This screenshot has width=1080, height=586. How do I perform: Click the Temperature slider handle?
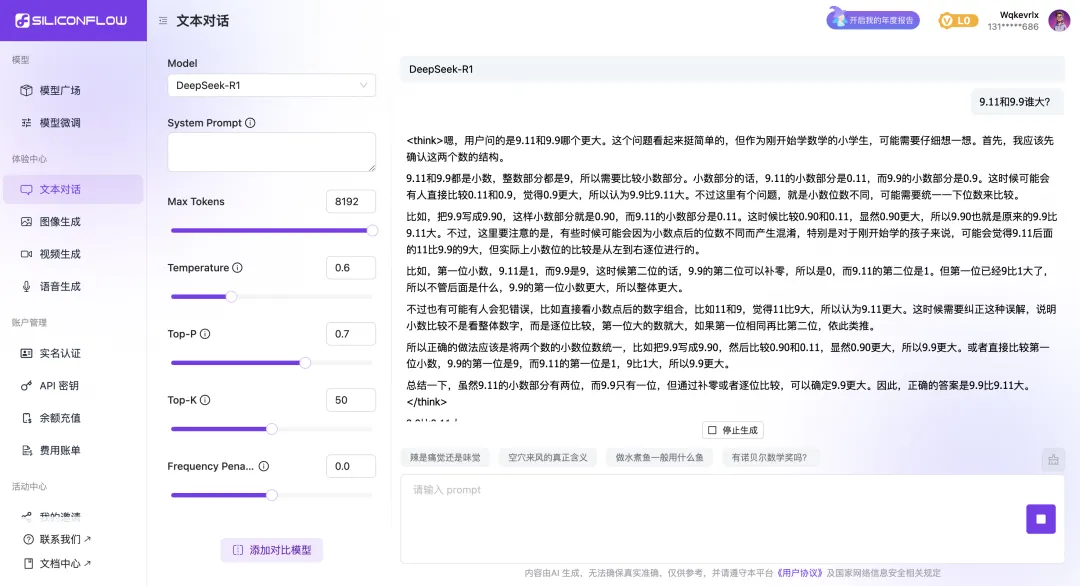coord(231,297)
